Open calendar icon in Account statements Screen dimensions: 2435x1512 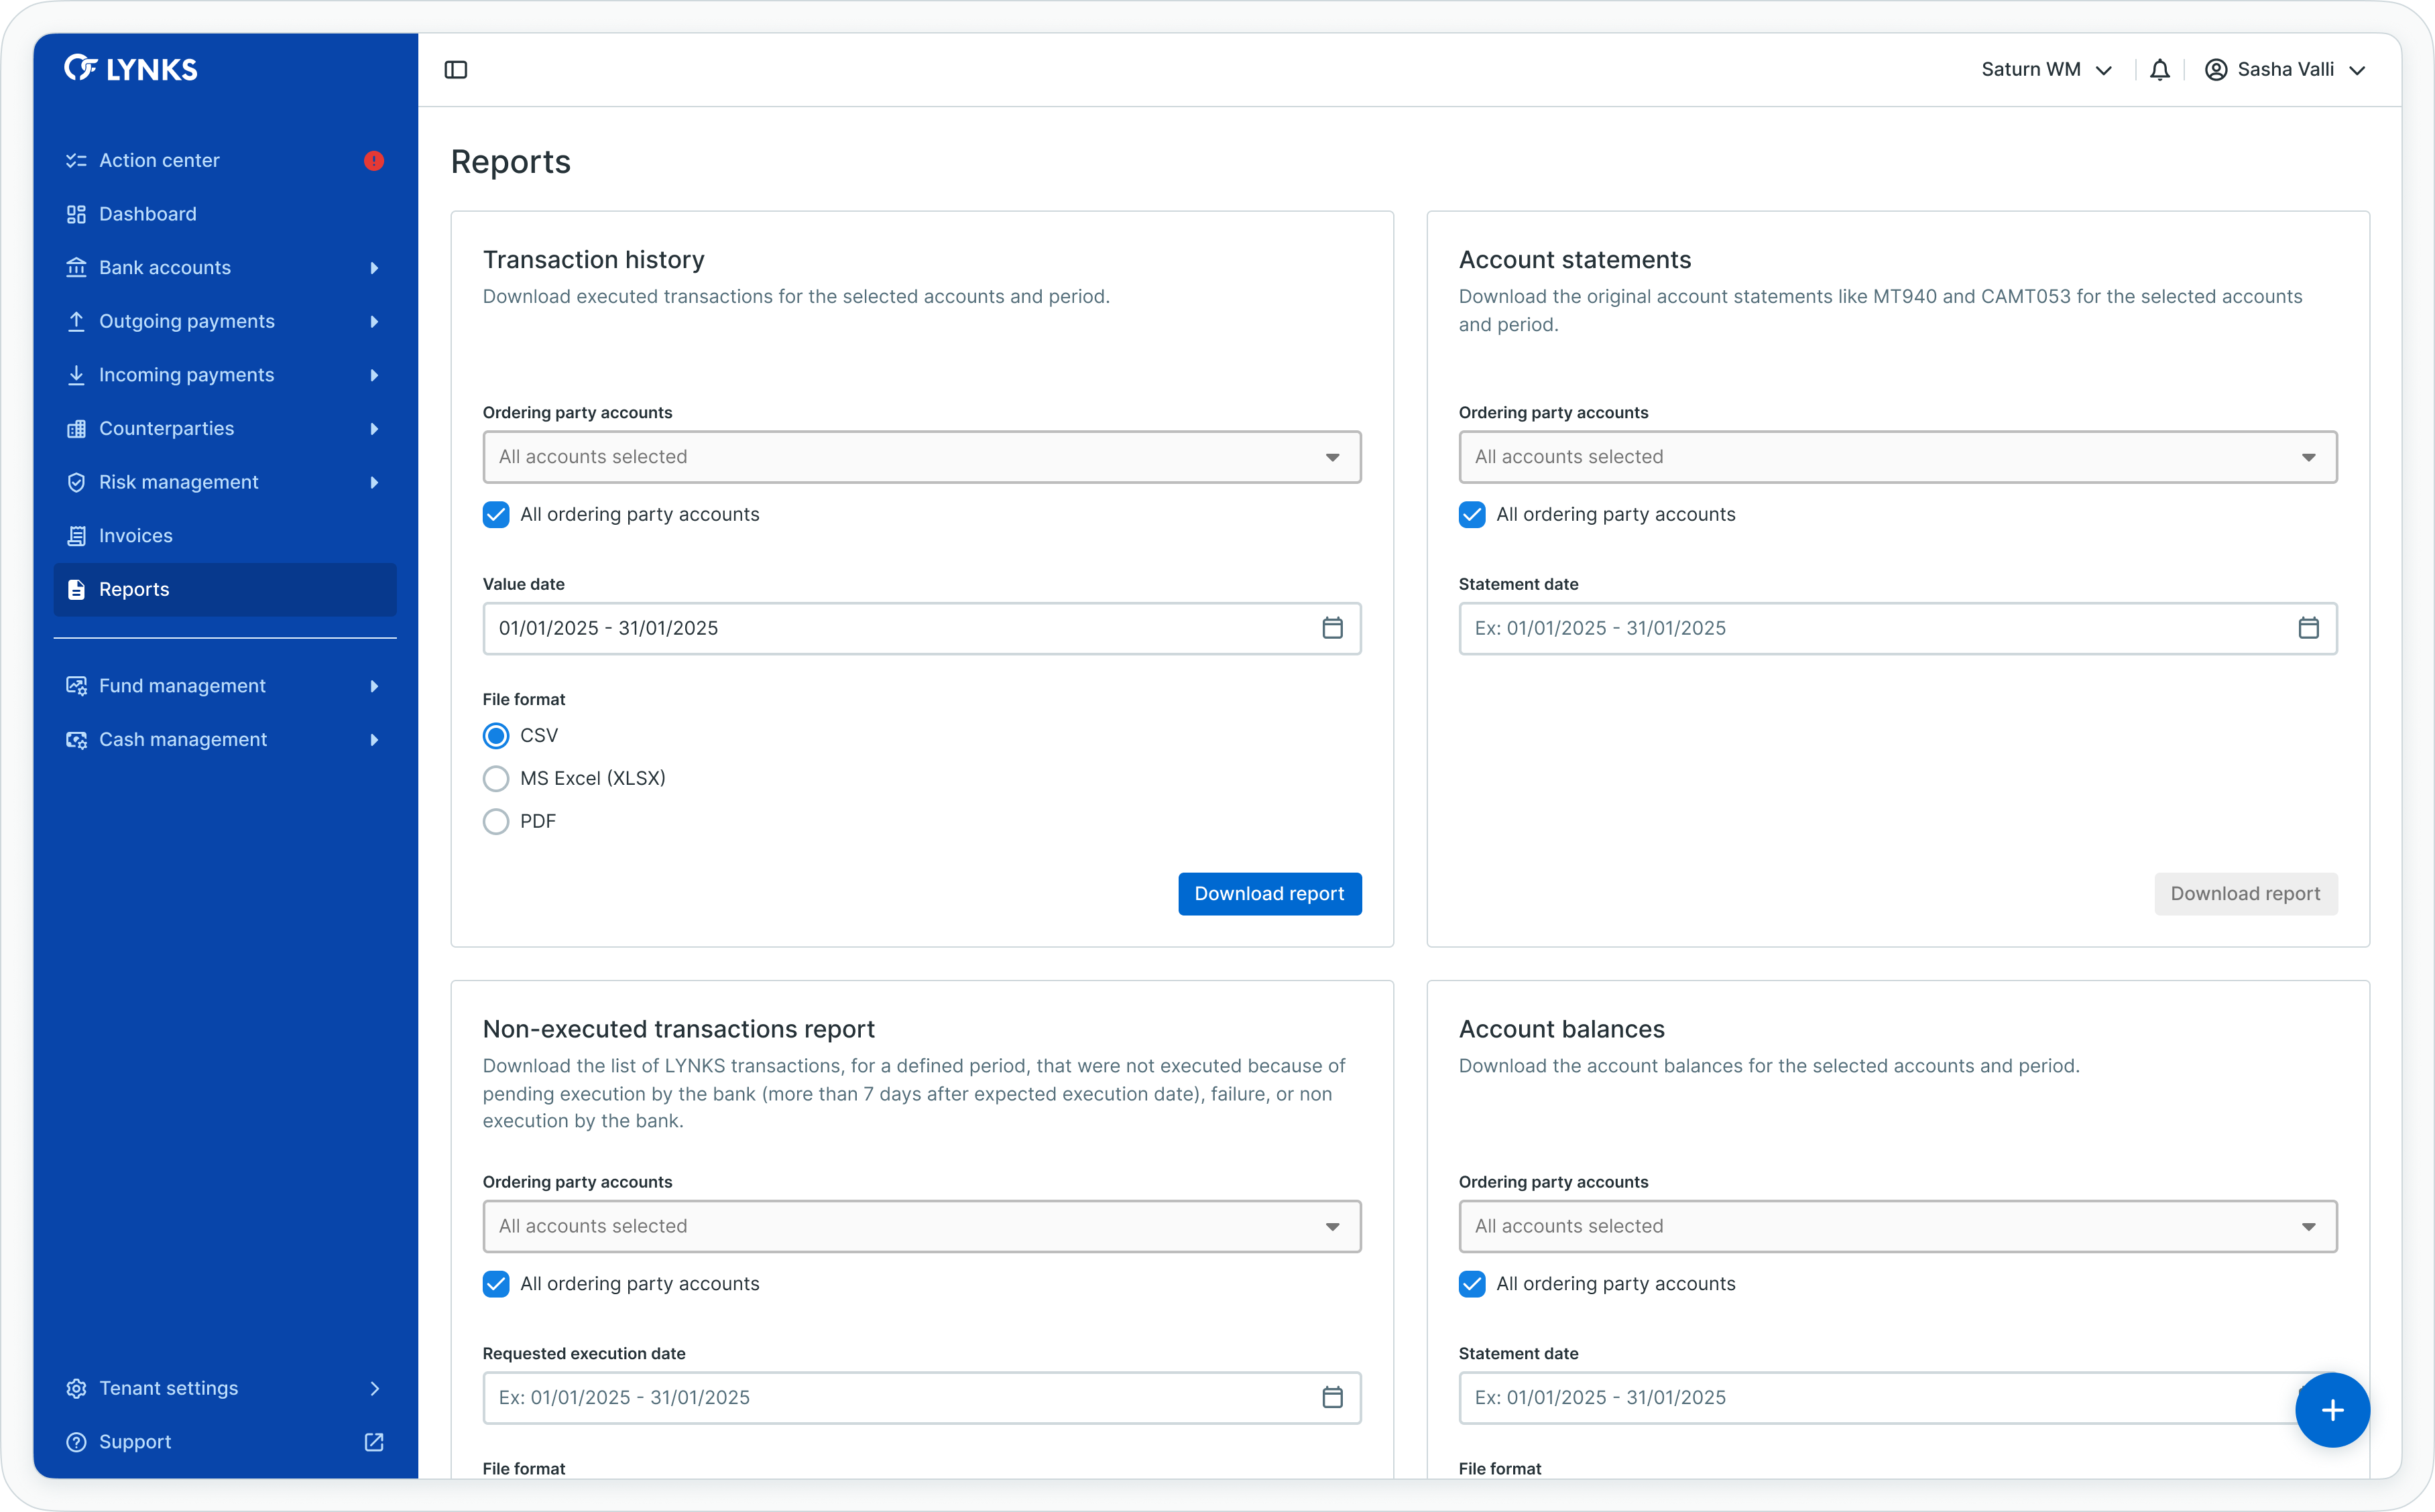coord(2308,628)
